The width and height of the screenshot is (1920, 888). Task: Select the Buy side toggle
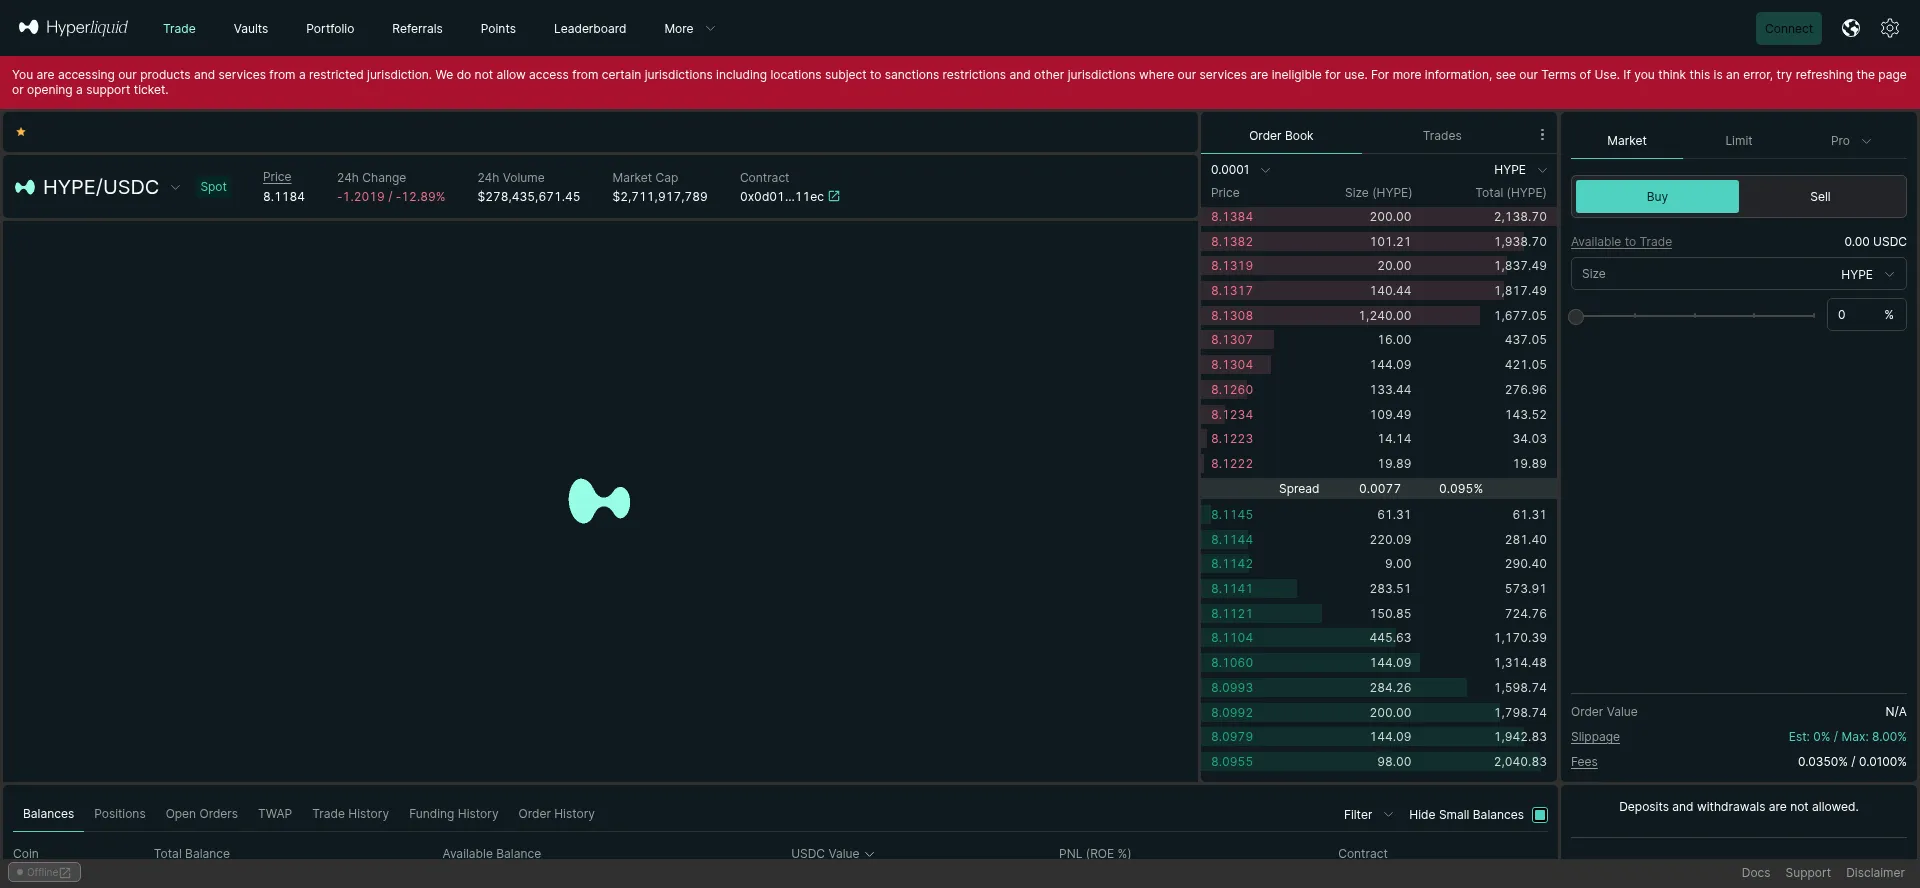[1657, 197]
